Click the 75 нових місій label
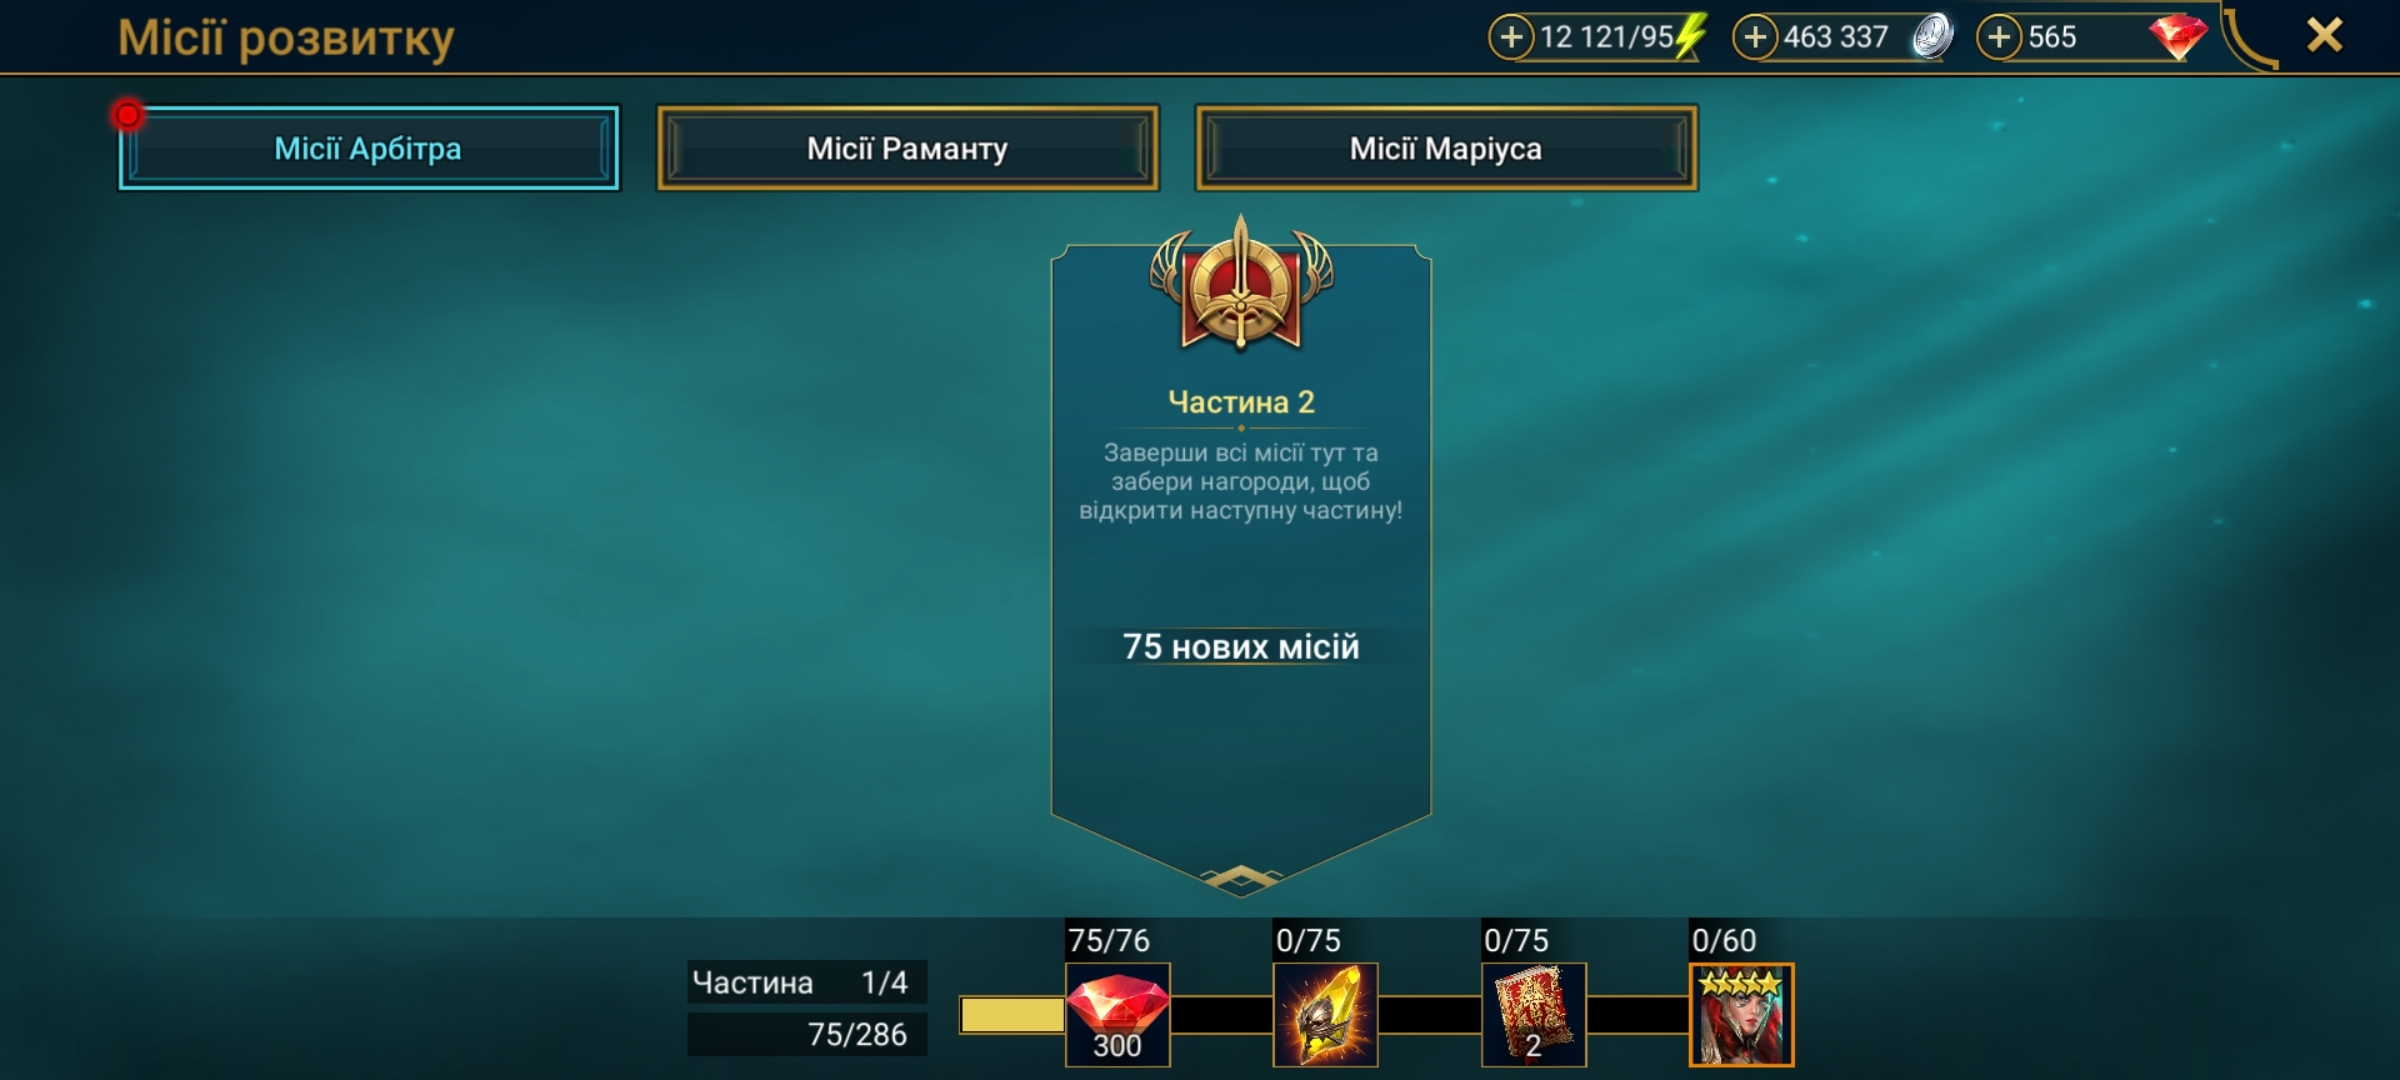Screen dimensions: 2400x1080 click(1241, 647)
